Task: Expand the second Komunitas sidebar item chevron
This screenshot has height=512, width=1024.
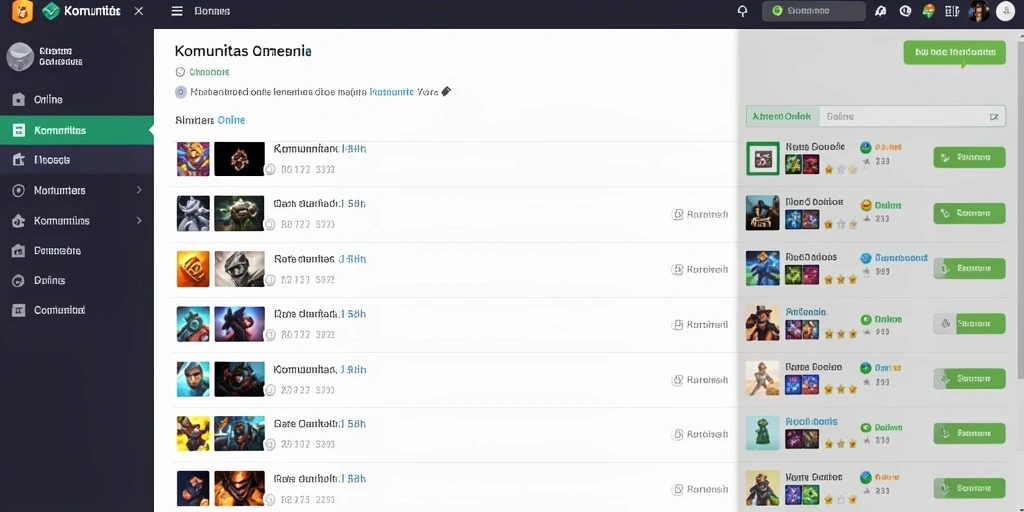Action: point(139,221)
